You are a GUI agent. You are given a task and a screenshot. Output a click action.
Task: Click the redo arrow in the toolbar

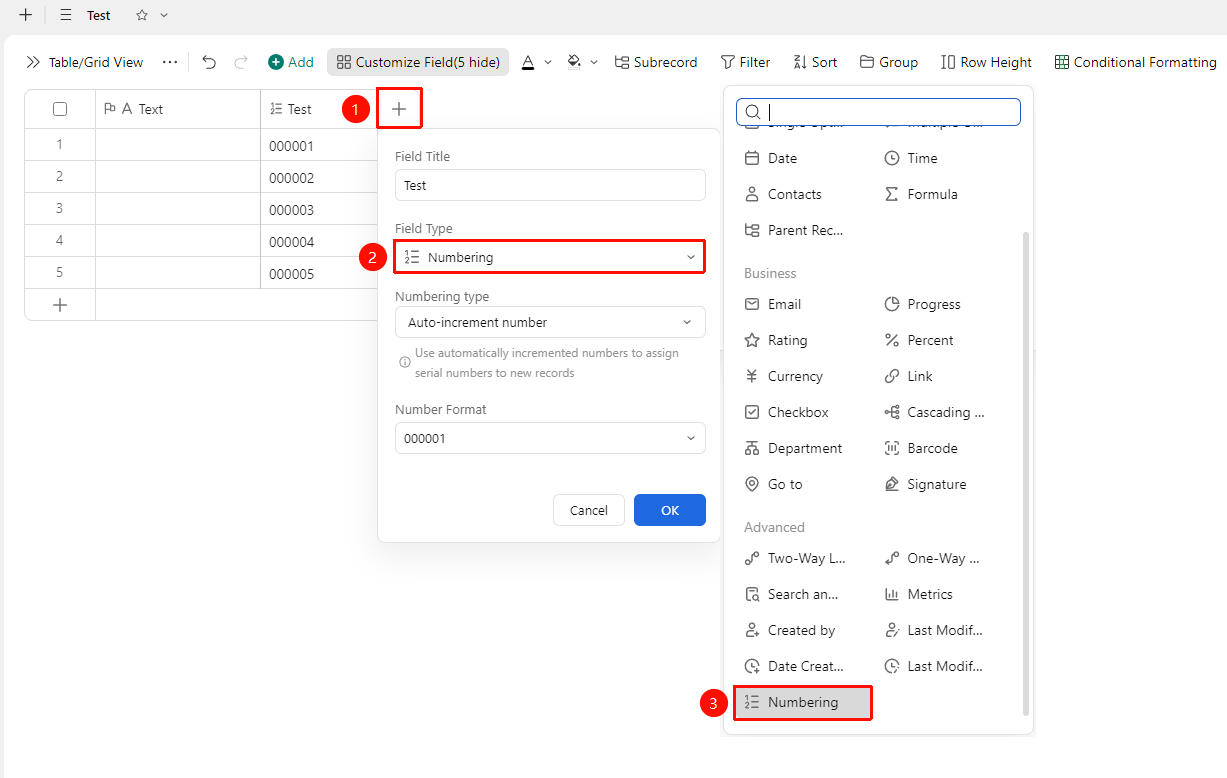(x=241, y=62)
